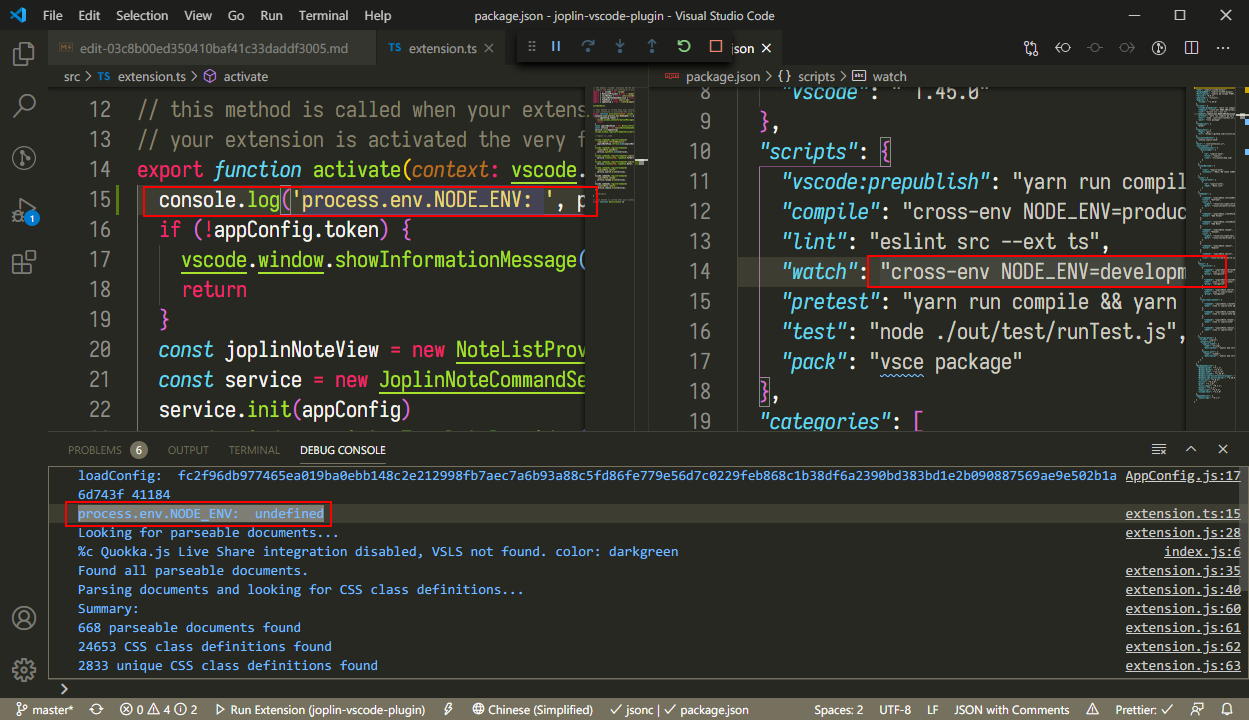This screenshot has width=1249, height=720.
Task: Switch to the PROBLEMS panel tab
Action: click(95, 450)
